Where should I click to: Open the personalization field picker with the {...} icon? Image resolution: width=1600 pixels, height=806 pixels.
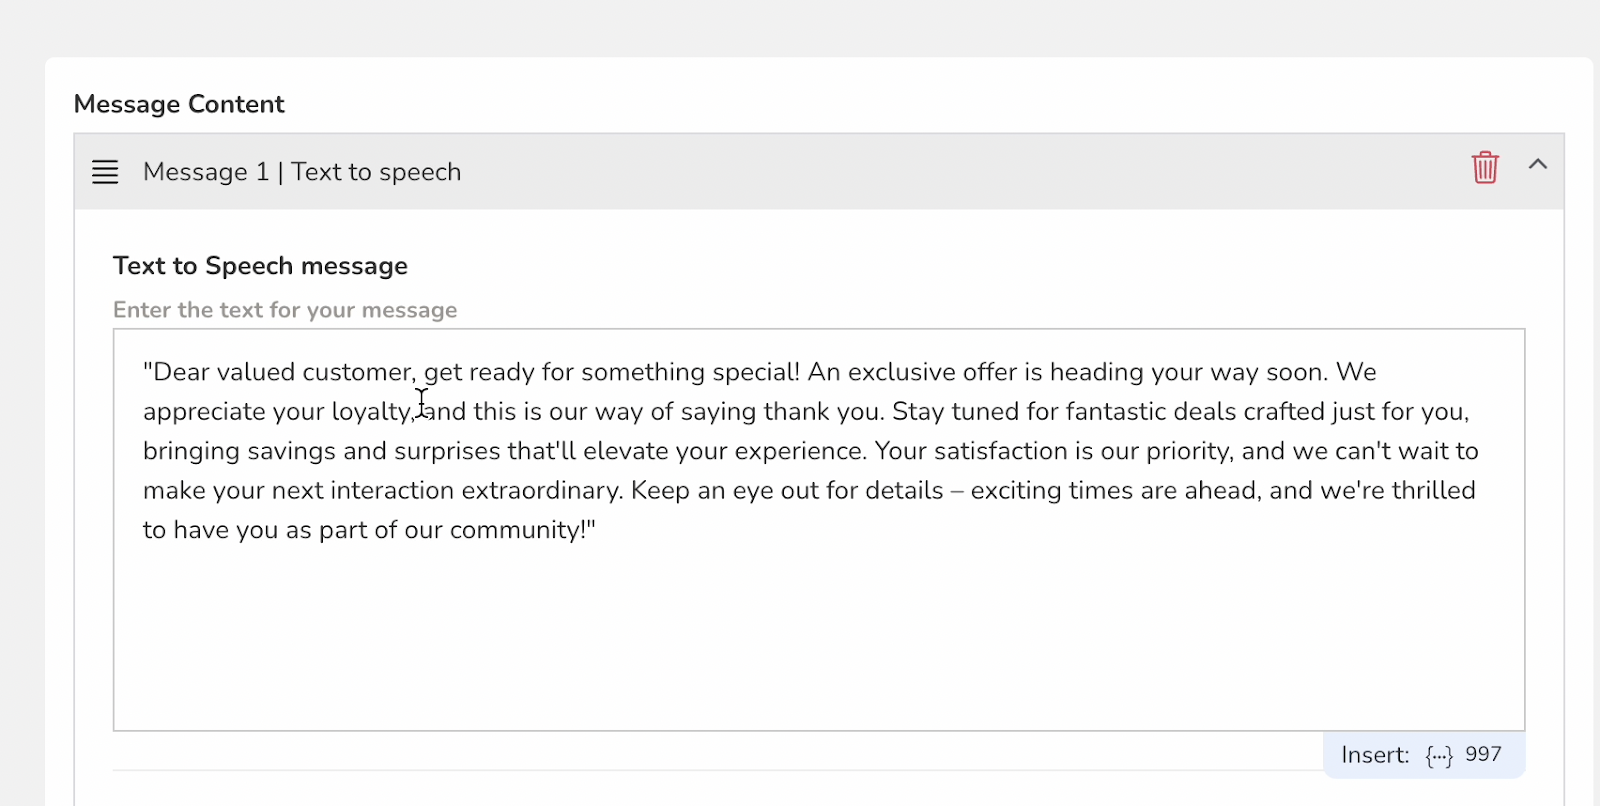coord(1439,755)
